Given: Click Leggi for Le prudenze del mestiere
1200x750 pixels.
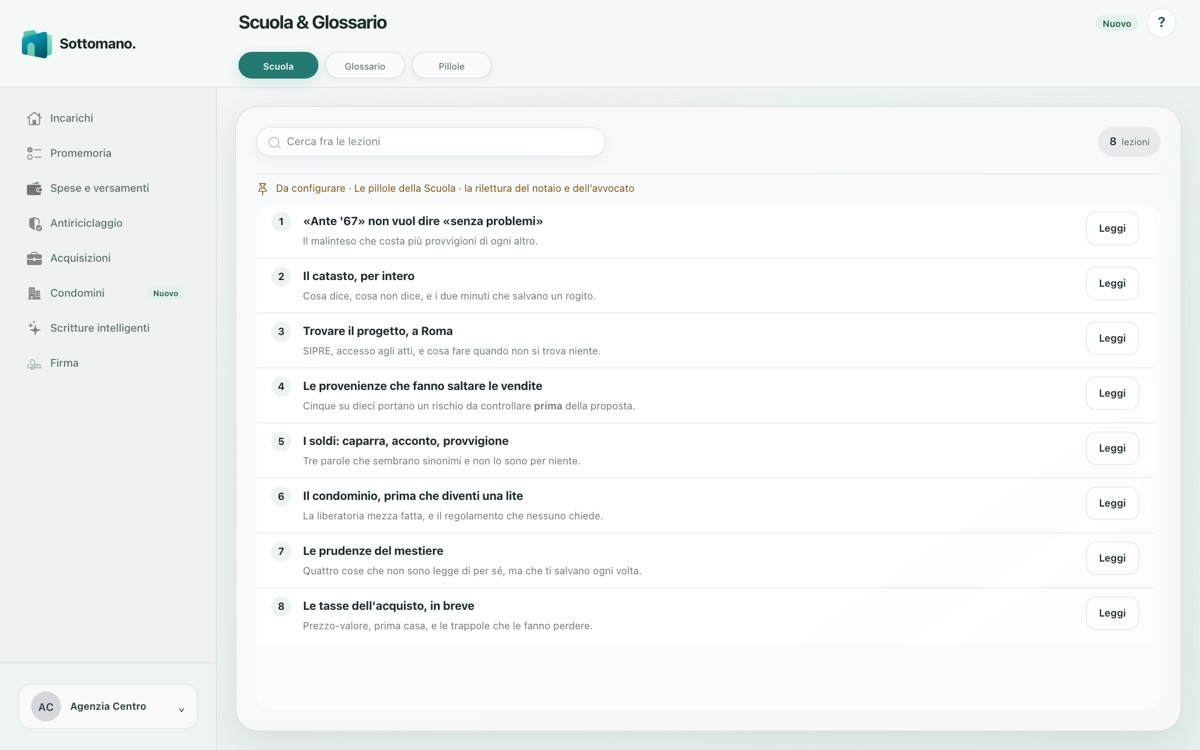Looking at the screenshot, I should click(x=1112, y=558).
